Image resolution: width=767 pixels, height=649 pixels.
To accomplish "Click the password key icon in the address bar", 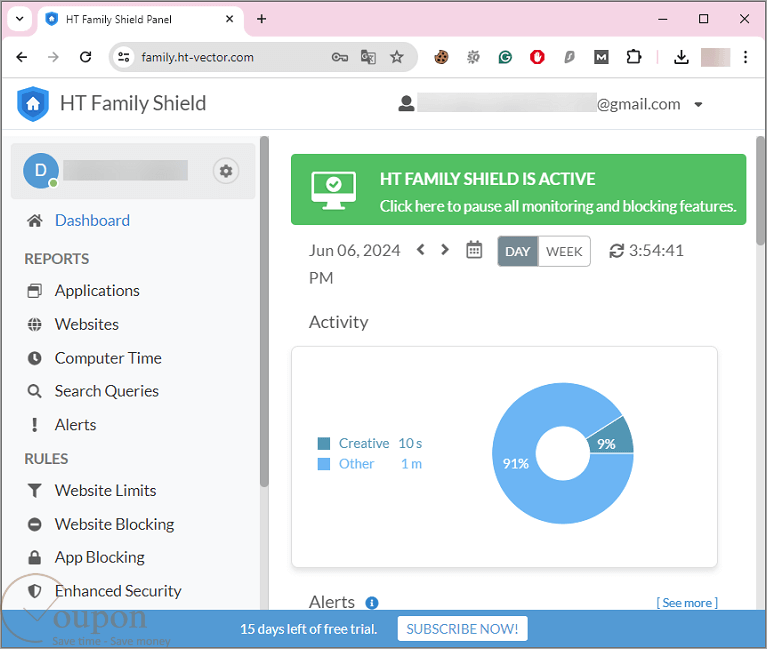I will point(339,57).
